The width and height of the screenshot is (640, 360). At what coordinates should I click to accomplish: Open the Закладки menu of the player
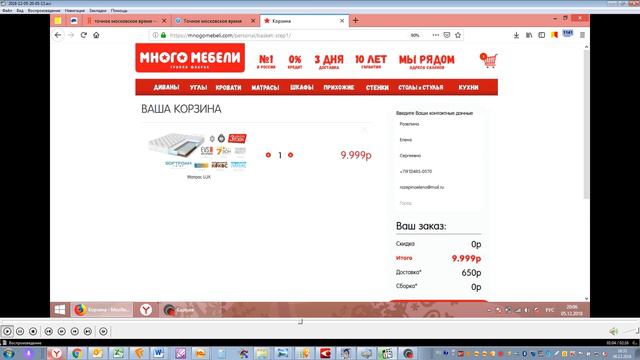click(98, 11)
